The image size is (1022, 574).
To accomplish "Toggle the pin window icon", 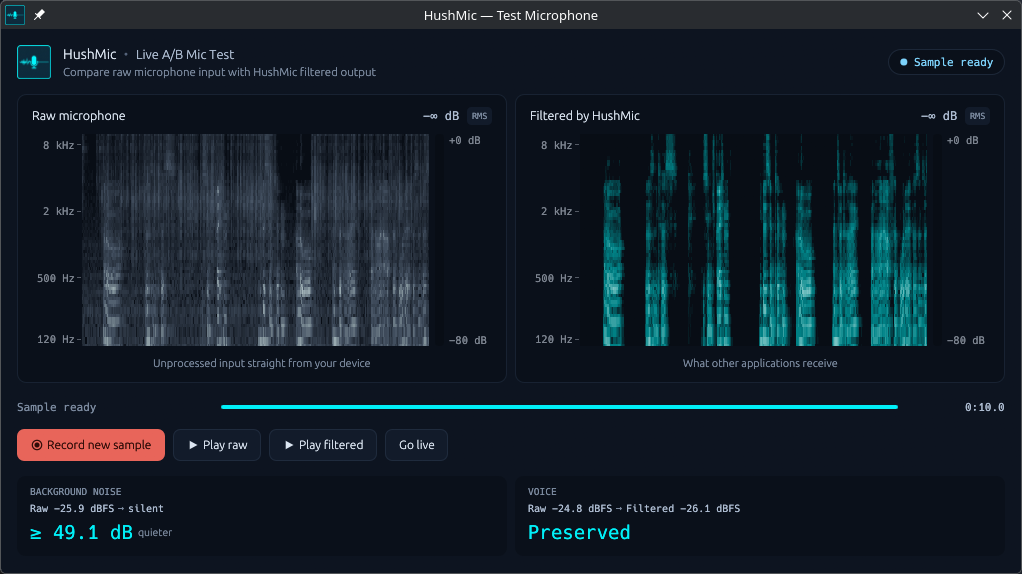I will [x=39, y=15].
